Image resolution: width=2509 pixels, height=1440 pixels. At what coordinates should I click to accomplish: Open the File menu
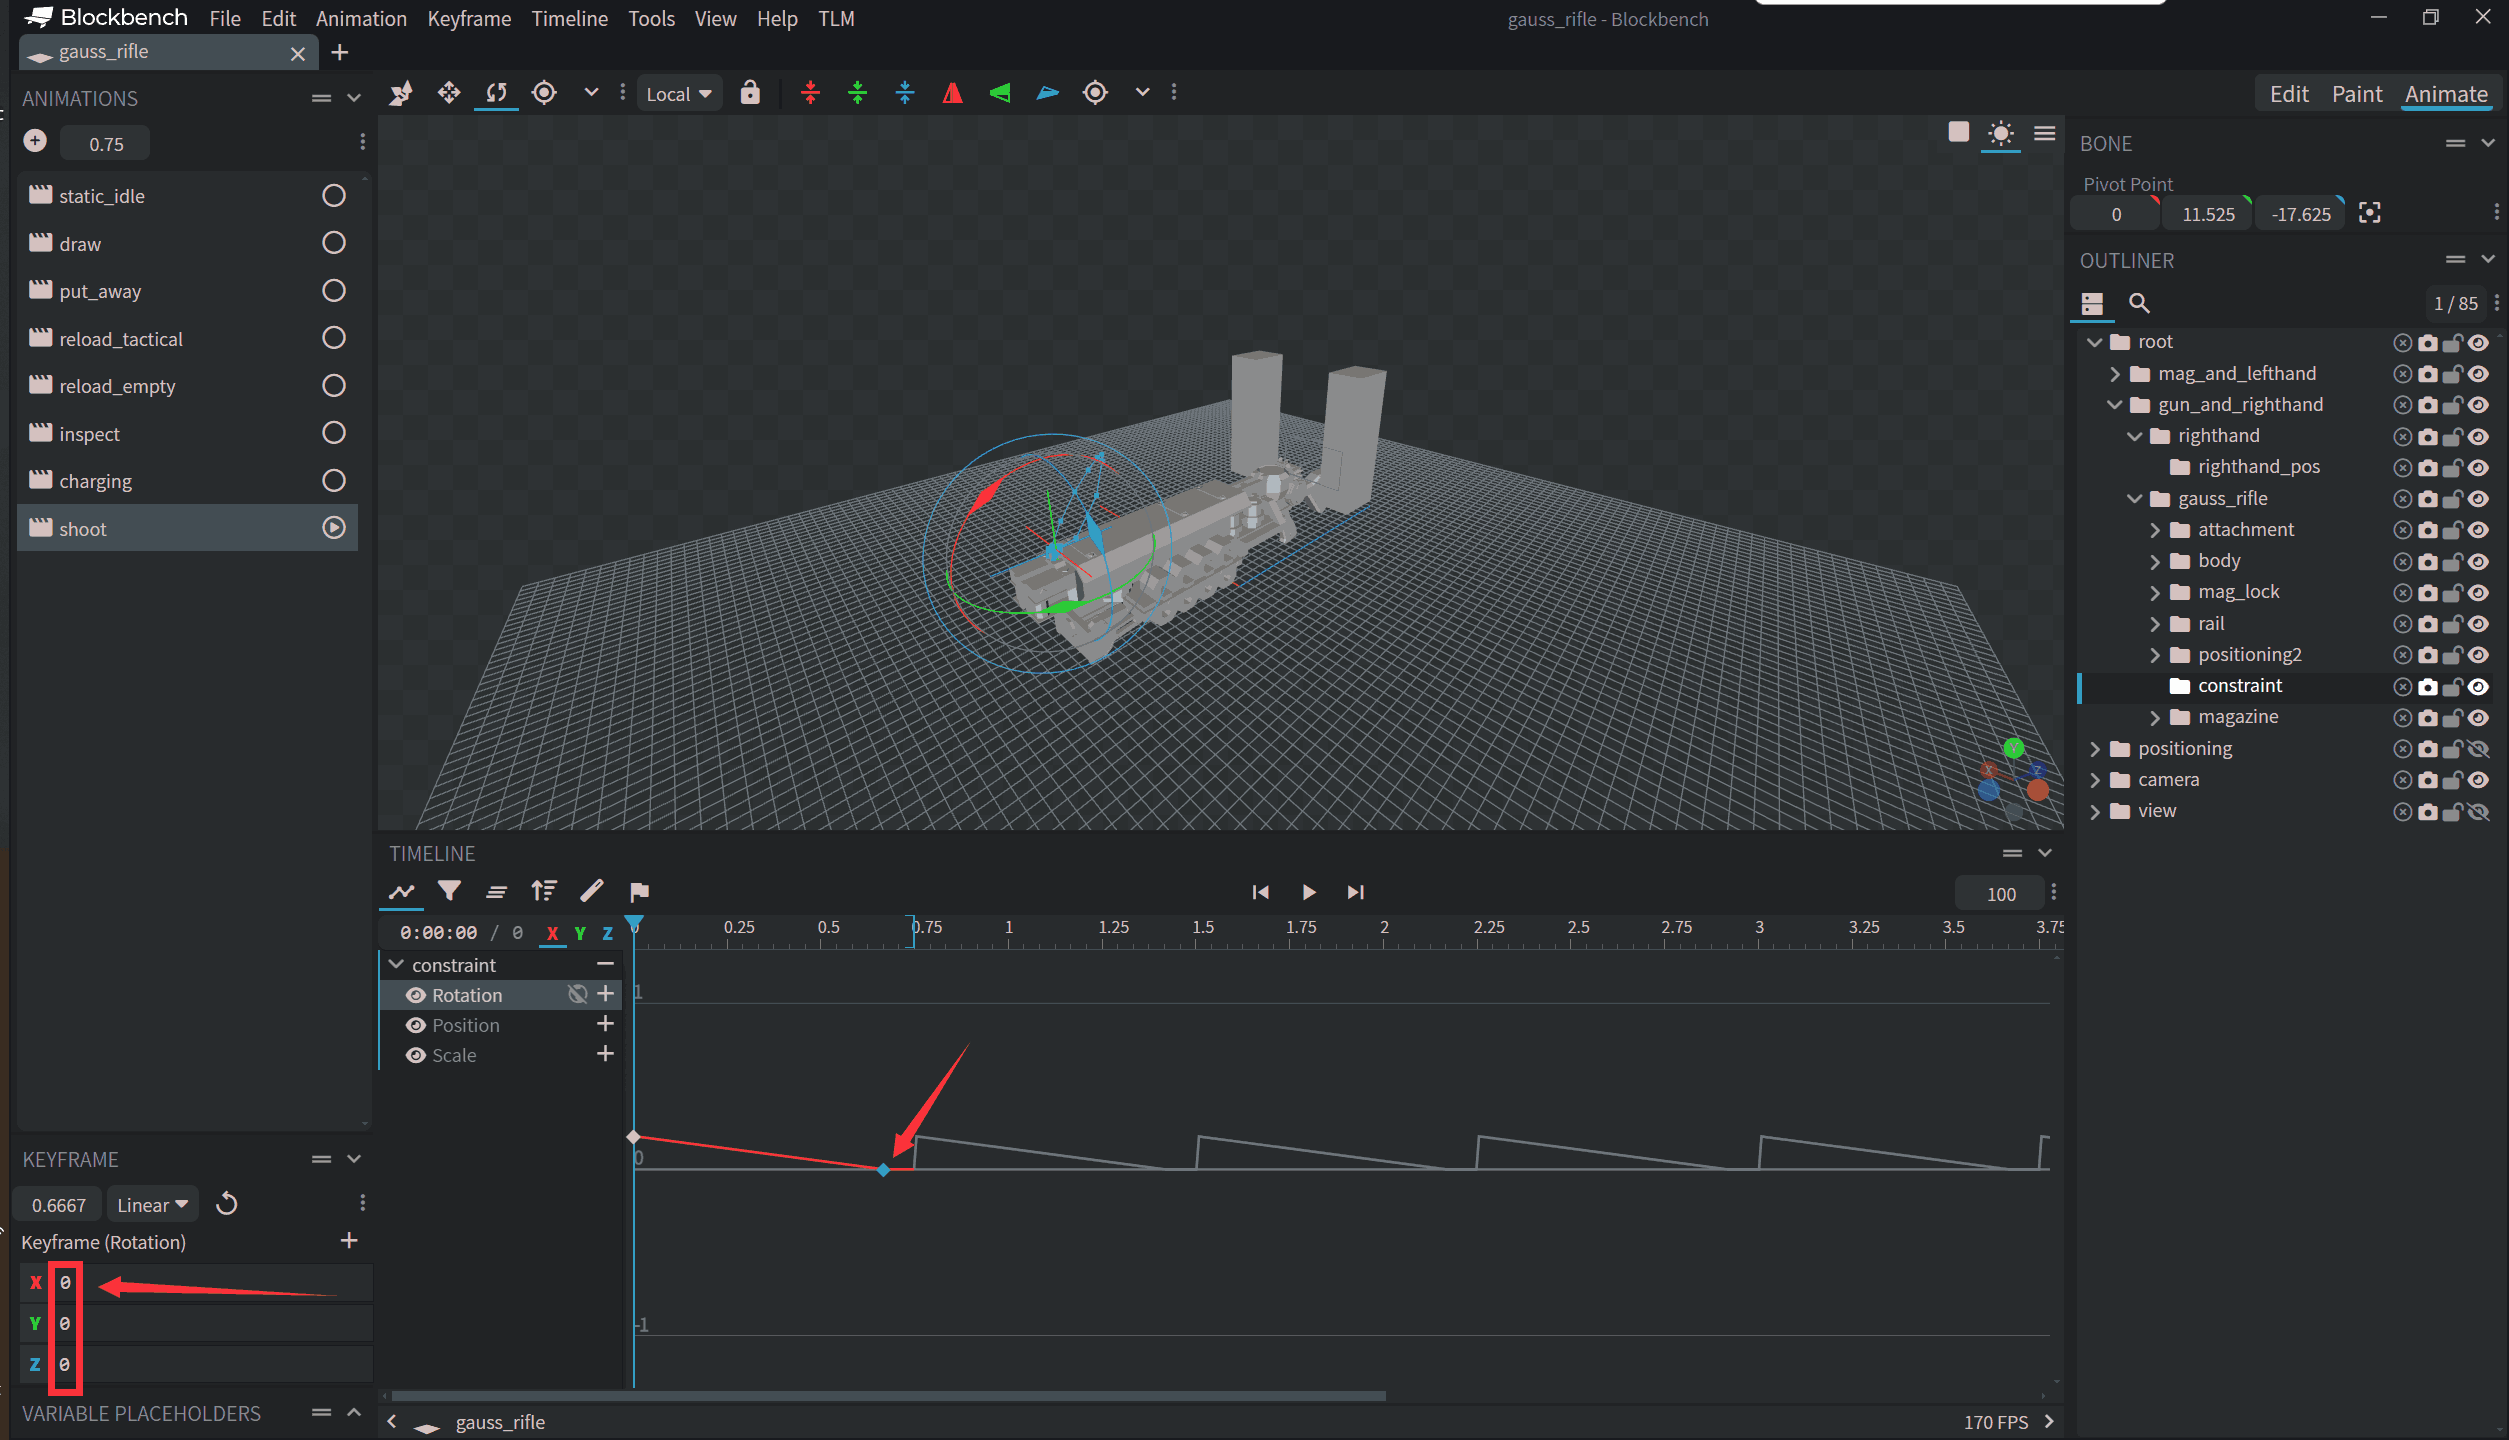(x=225, y=18)
